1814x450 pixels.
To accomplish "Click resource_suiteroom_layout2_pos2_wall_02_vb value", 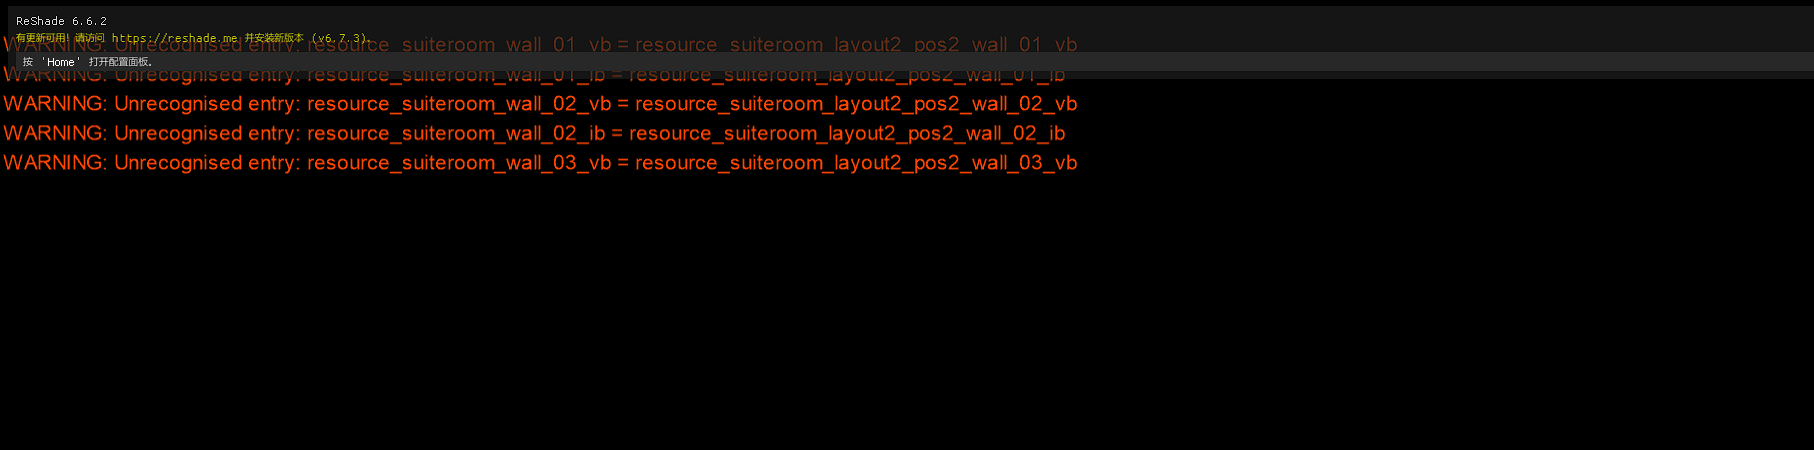I will click(x=856, y=104).
